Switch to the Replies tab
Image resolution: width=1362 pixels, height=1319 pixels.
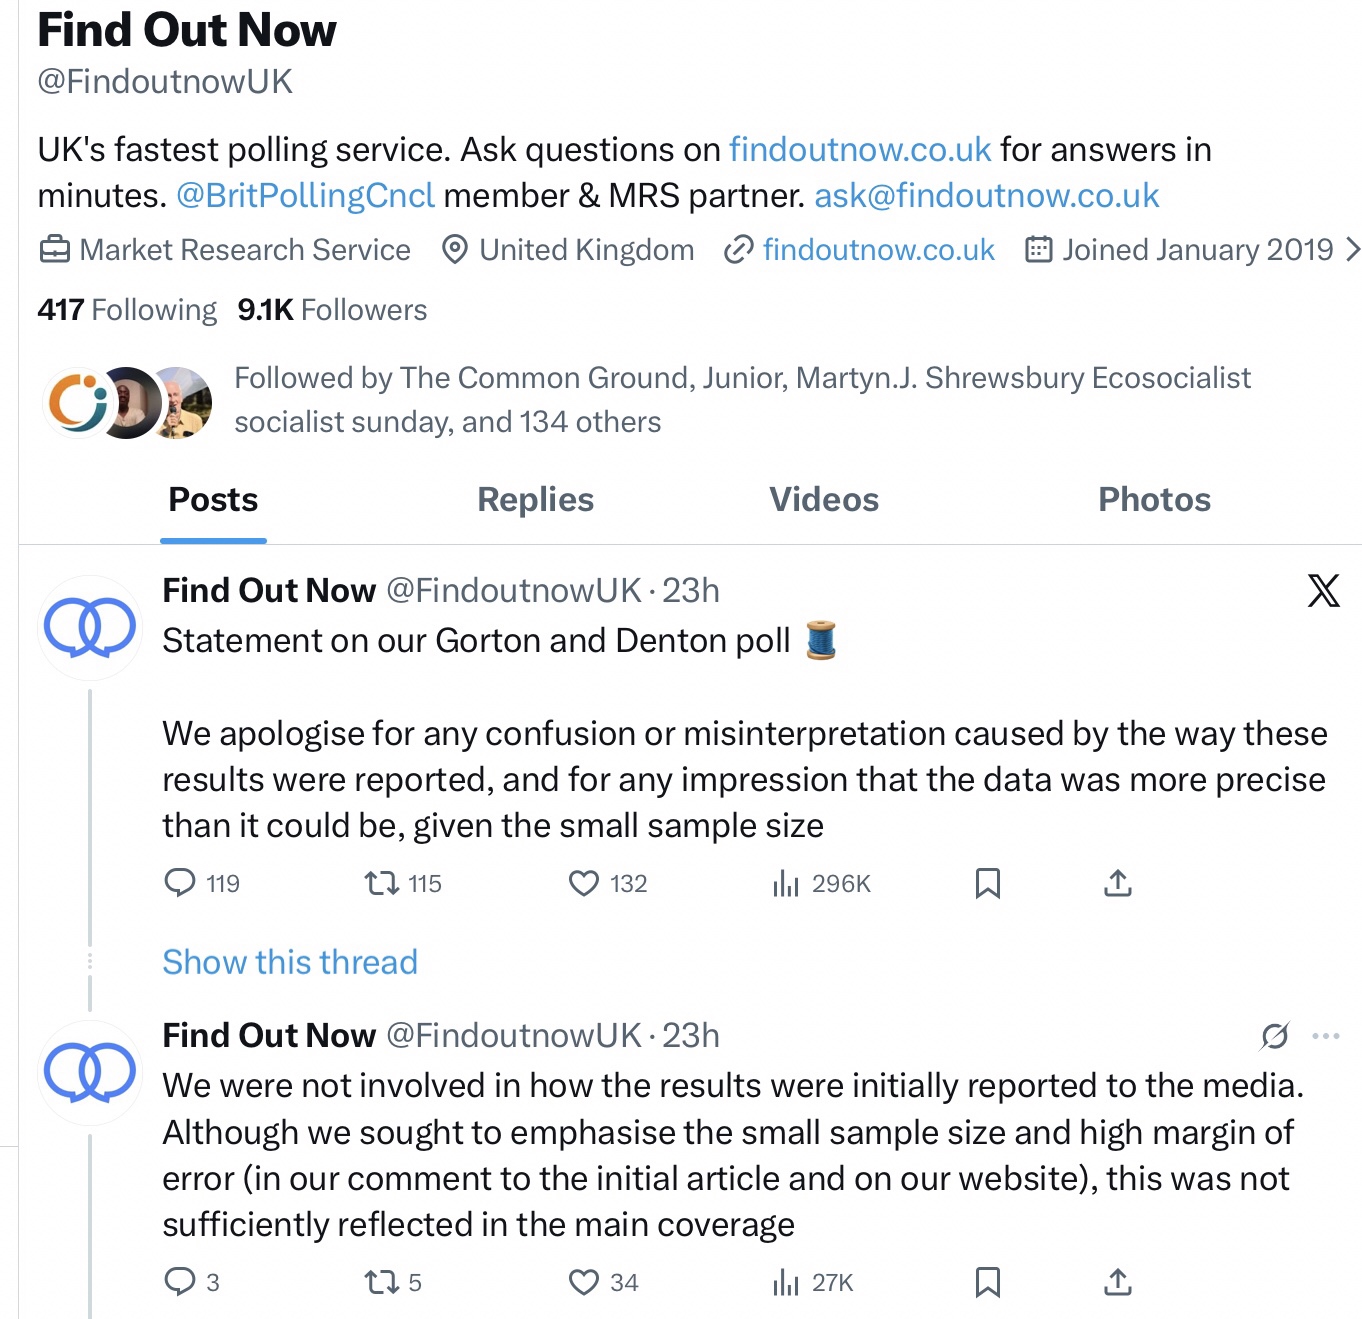click(x=535, y=500)
